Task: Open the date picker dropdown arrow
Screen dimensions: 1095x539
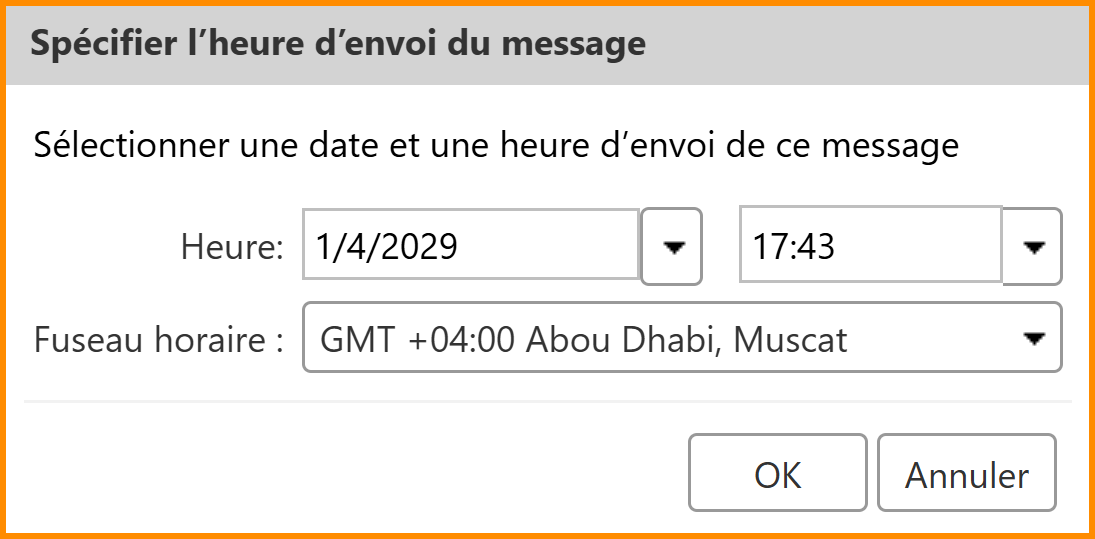Action: (x=672, y=246)
